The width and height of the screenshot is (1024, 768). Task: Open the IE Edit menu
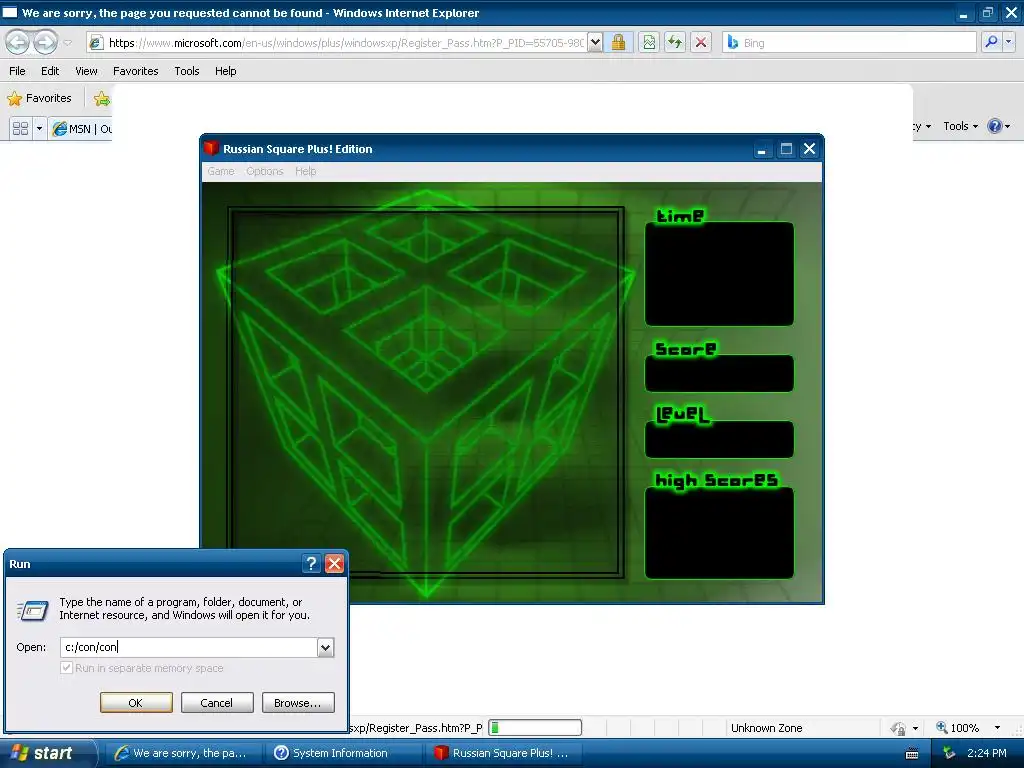pyautogui.click(x=50, y=71)
